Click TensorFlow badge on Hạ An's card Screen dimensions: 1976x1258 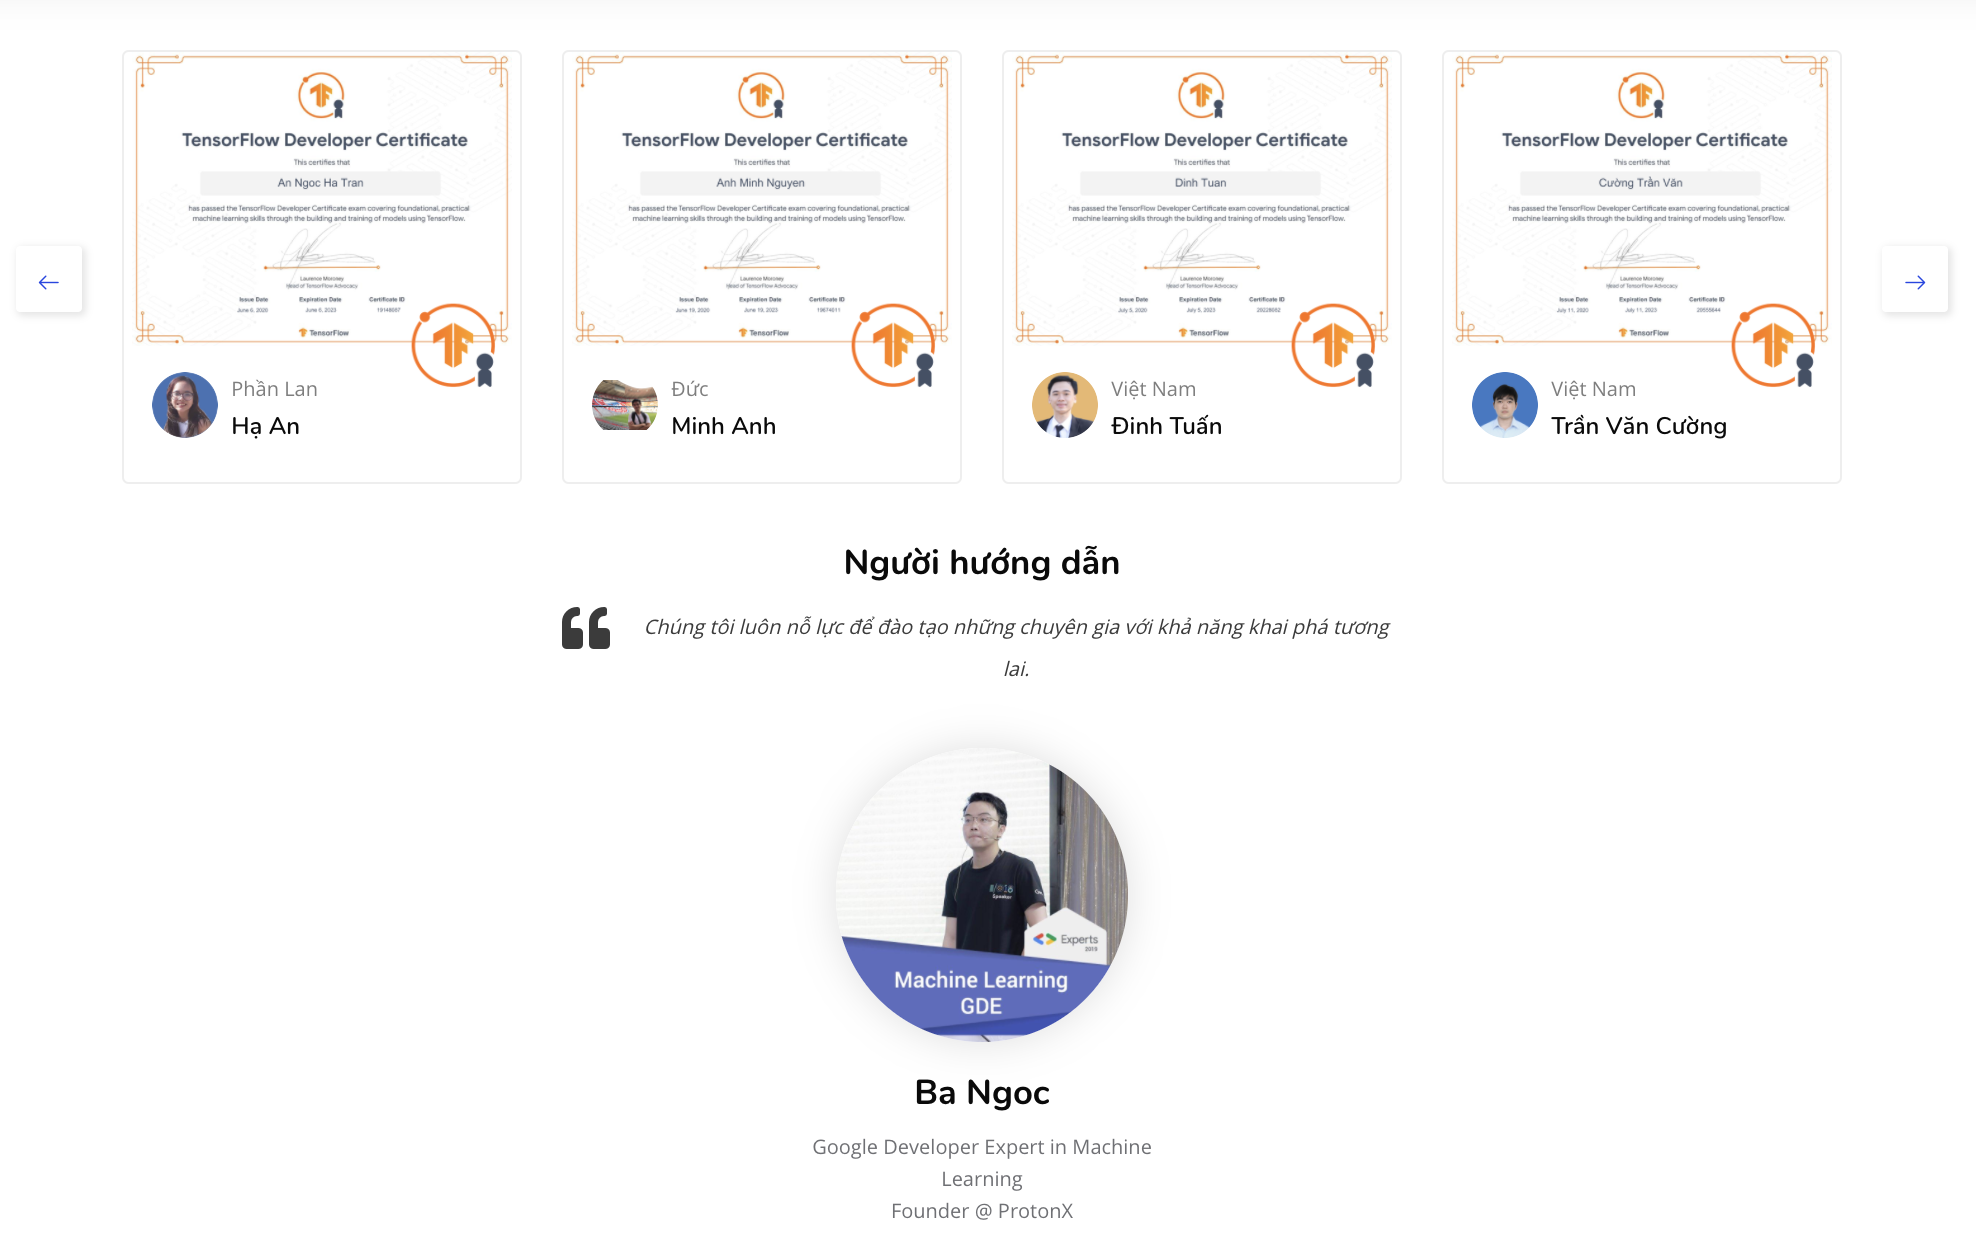pyautogui.click(x=454, y=346)
